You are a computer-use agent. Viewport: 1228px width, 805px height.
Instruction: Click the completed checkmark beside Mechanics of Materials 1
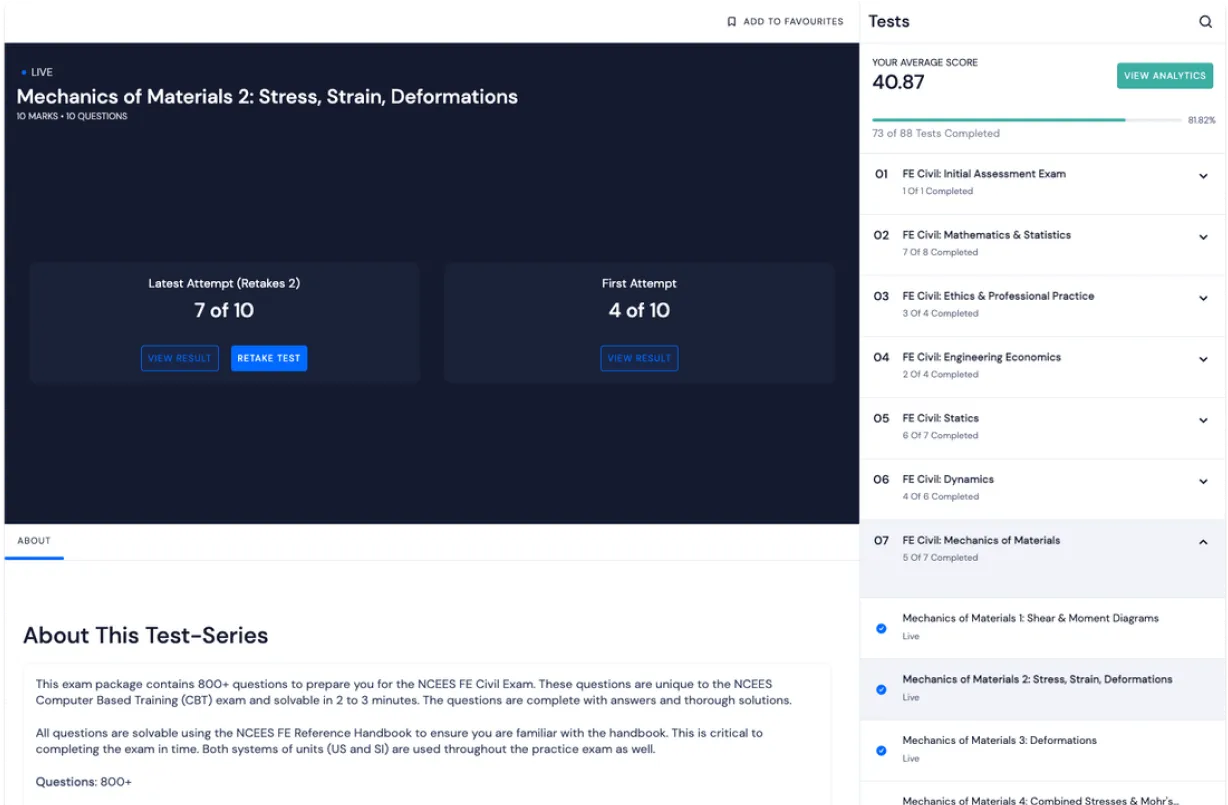[881, 628]
